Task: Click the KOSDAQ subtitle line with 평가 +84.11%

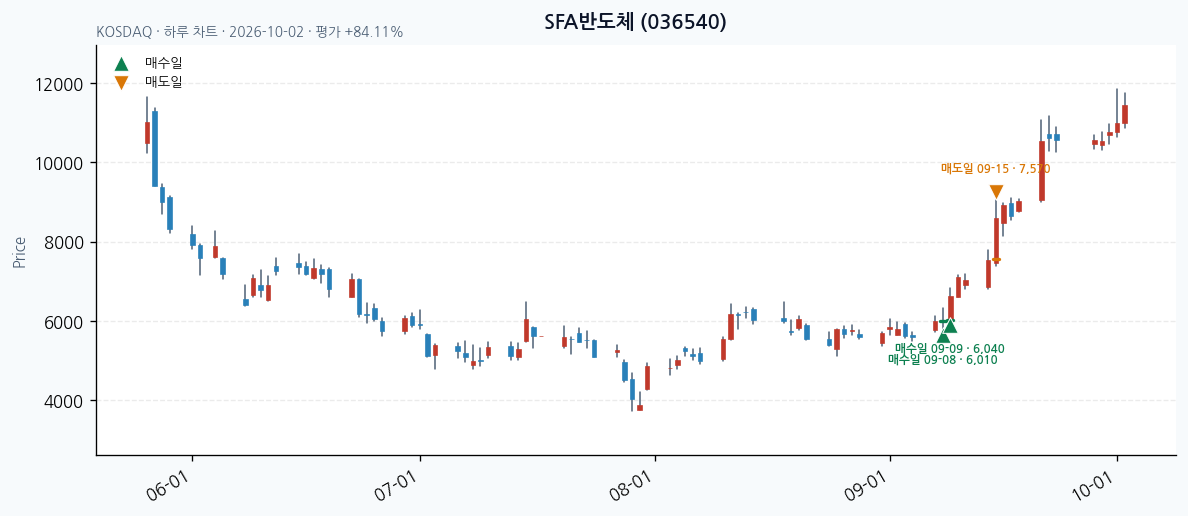Action: click(249, 33)
